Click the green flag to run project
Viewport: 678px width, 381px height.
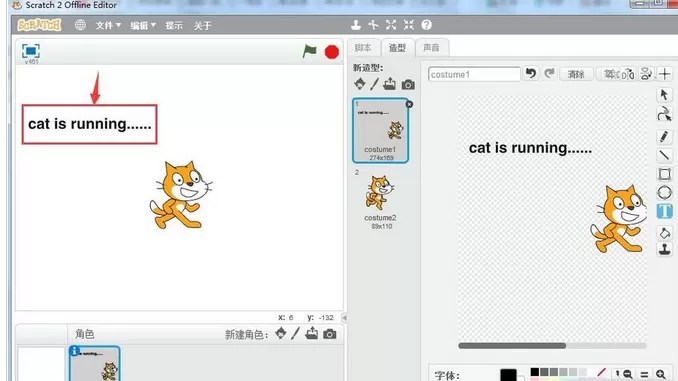[310, 51]
